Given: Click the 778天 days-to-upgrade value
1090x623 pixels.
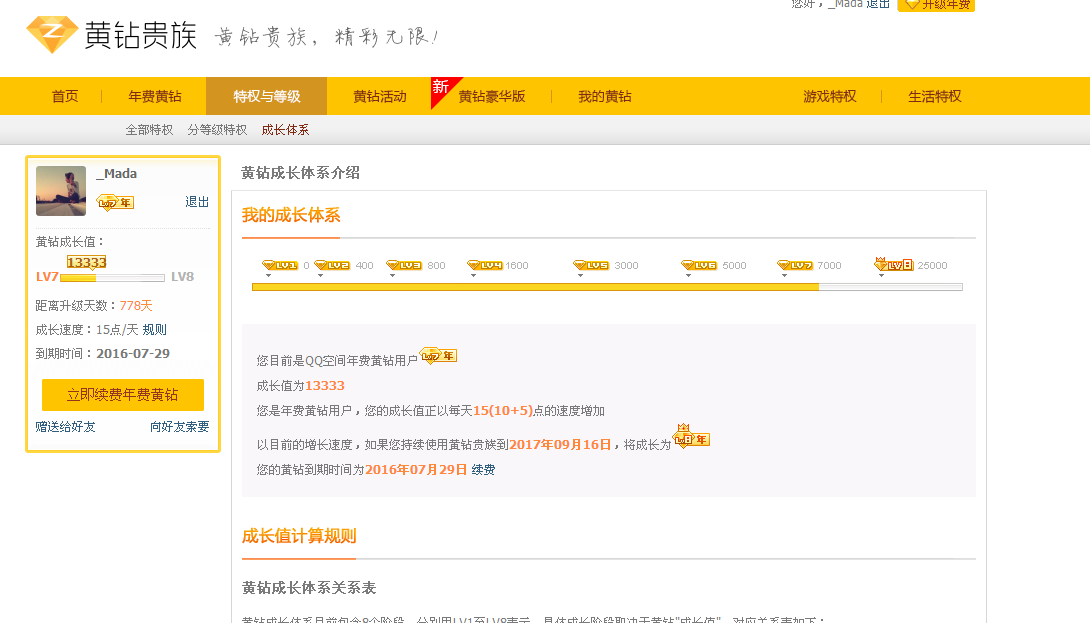Looking at the screenshot, I should [x=136, y=306].
